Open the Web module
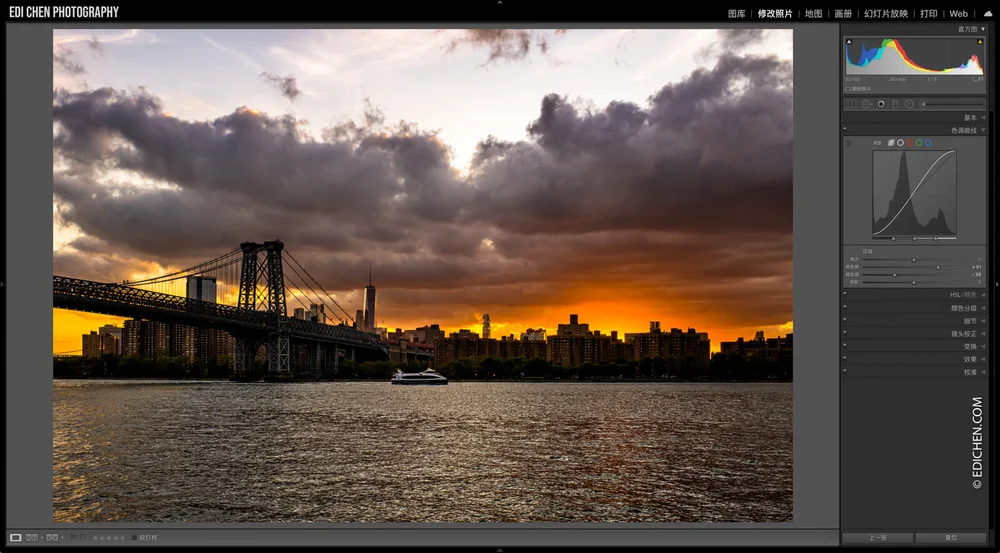Screen dimensions: 1000x553 point(959,13)
